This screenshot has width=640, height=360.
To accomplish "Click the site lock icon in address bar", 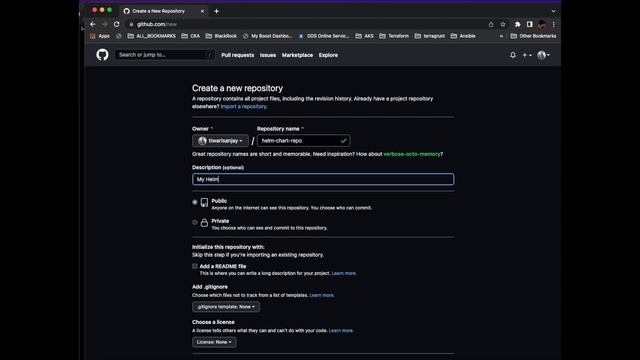I will click(131, 24).
